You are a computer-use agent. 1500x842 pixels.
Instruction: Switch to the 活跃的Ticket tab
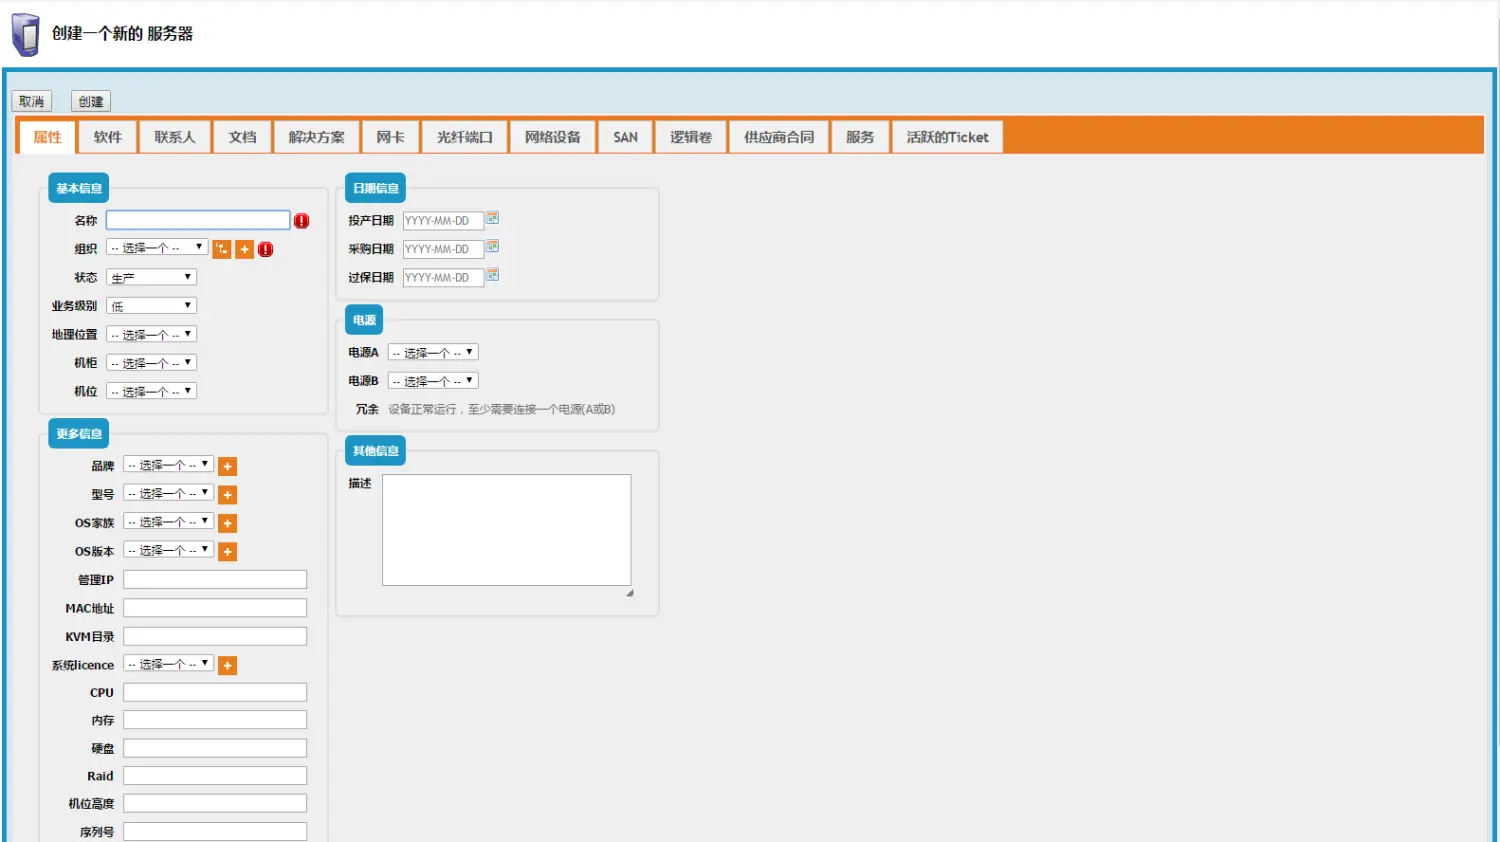948,137
